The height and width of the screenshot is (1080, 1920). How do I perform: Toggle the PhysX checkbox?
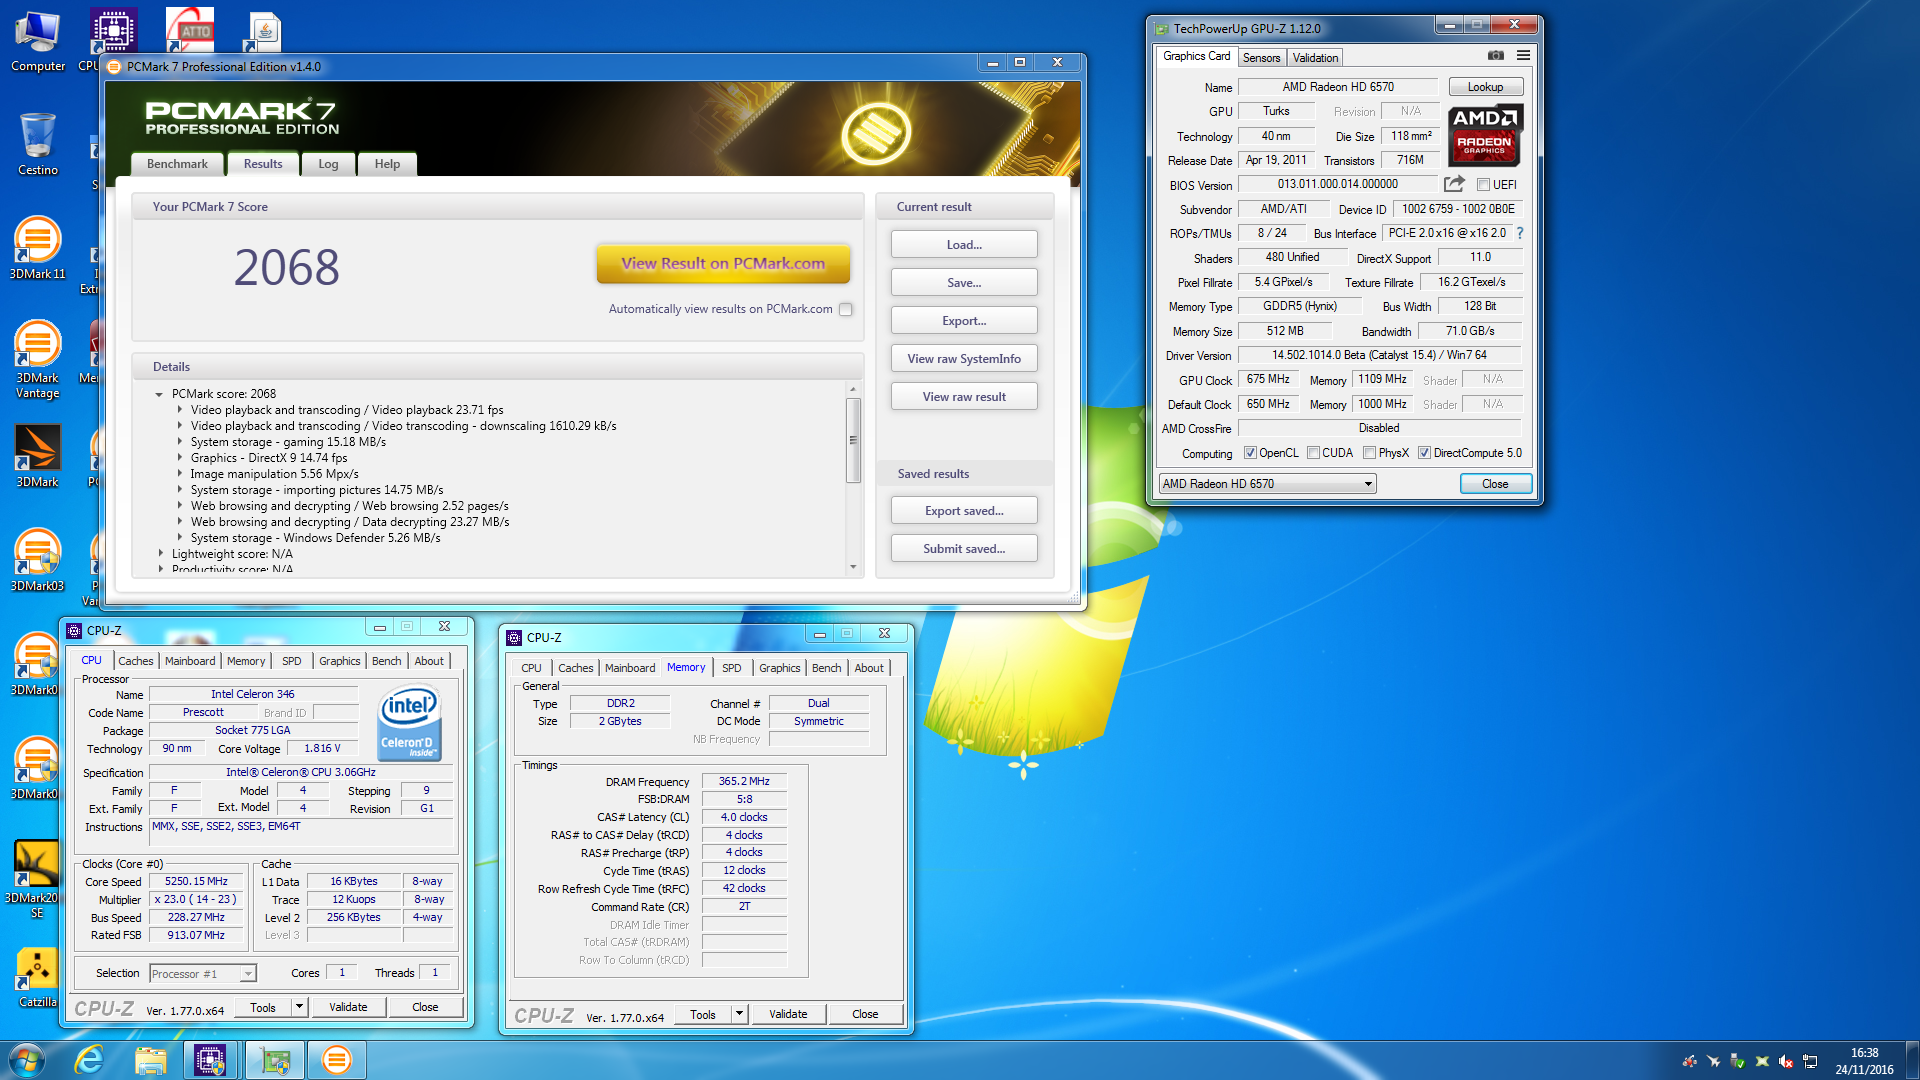tap(1369, 453)
